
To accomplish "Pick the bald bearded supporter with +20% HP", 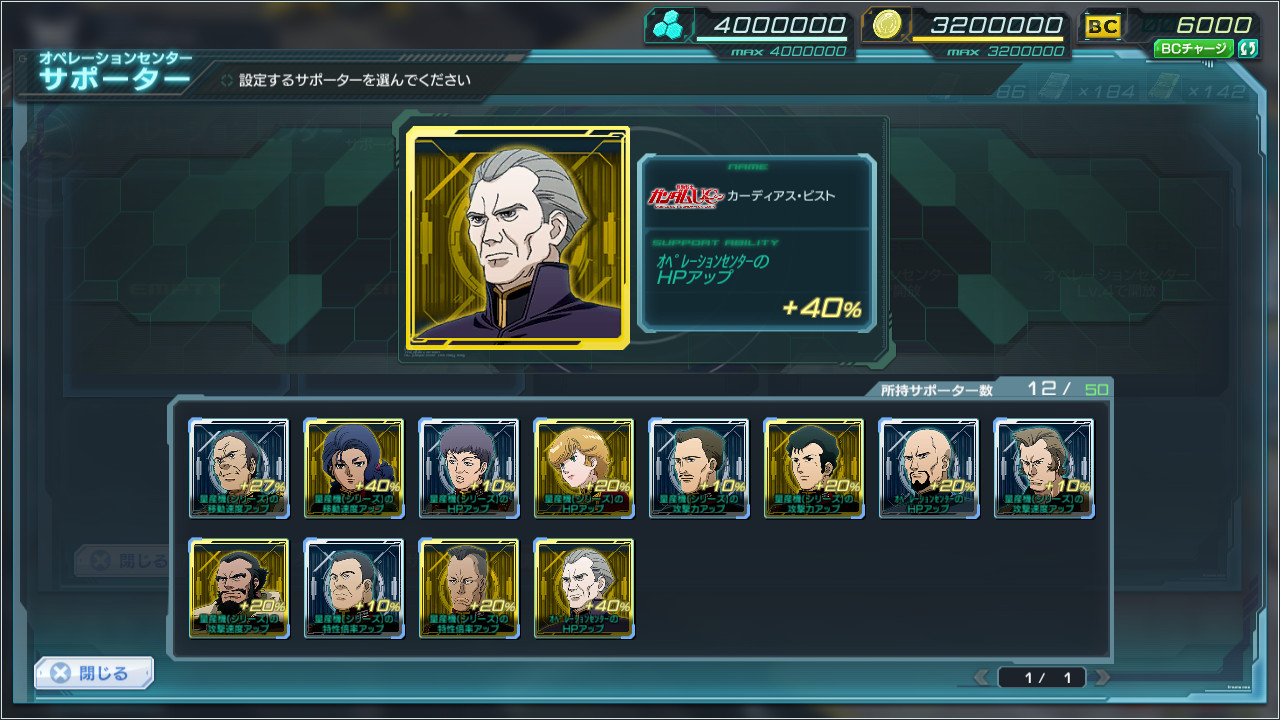I will coord(929,468).
